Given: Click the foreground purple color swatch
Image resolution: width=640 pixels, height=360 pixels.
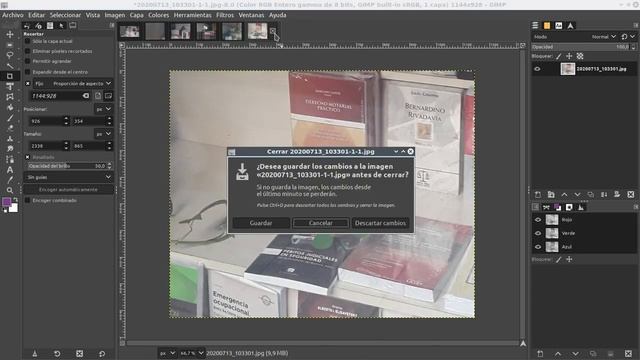Looking at the screenshot, I should tap(7, 202).
